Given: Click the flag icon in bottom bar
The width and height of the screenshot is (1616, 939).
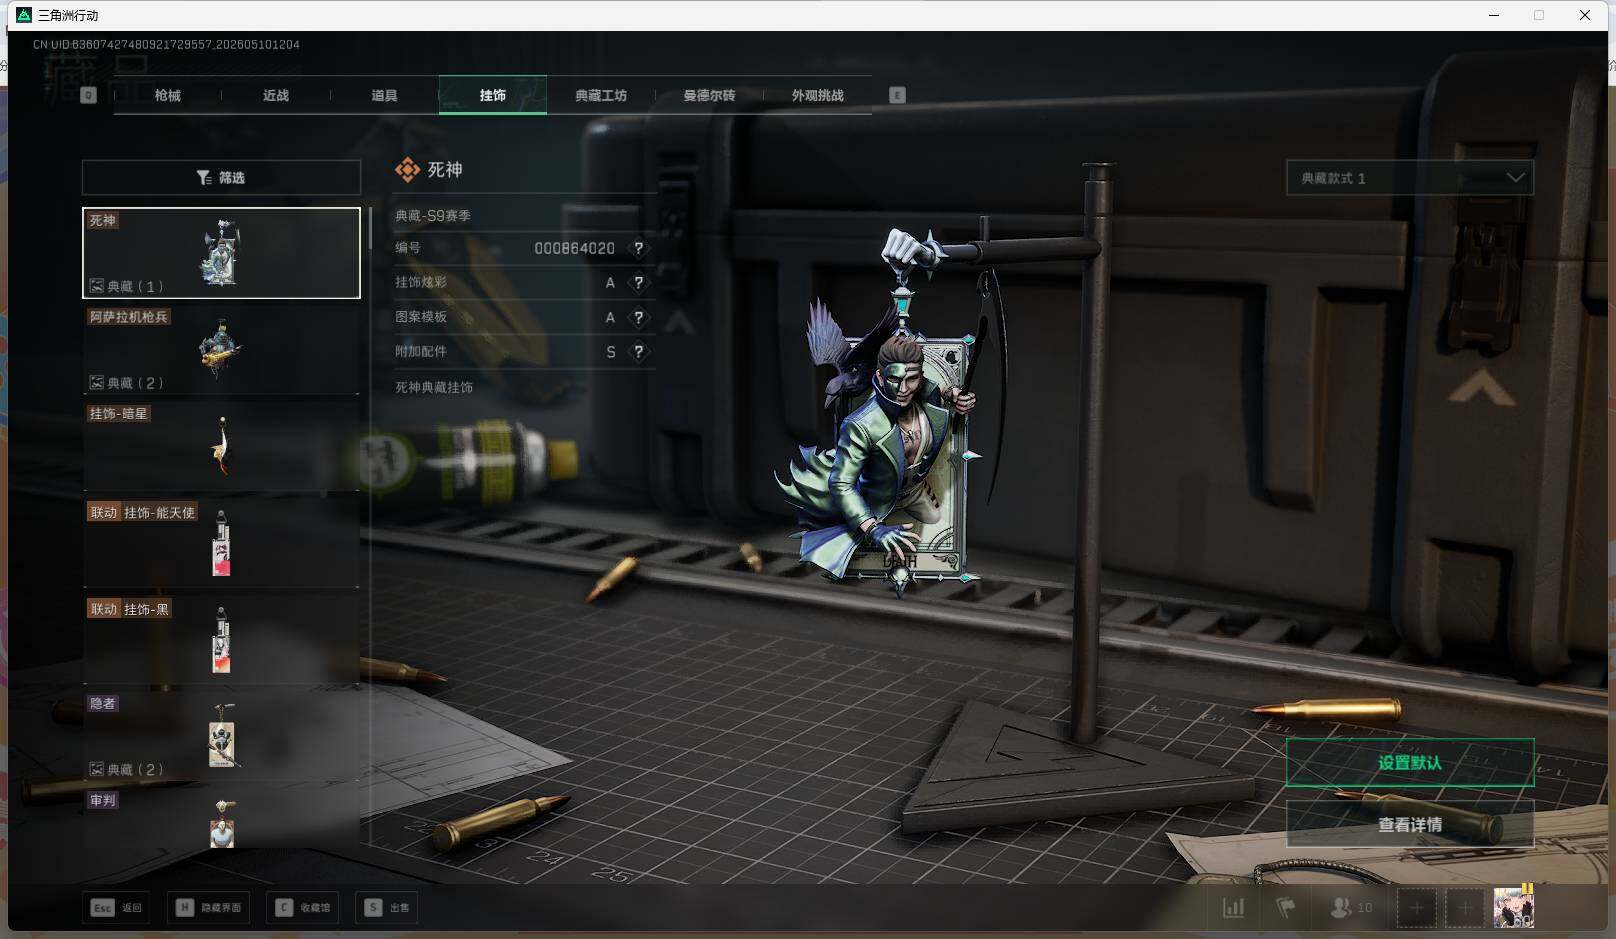Looking at the screenshot, I should point(1286,908).
